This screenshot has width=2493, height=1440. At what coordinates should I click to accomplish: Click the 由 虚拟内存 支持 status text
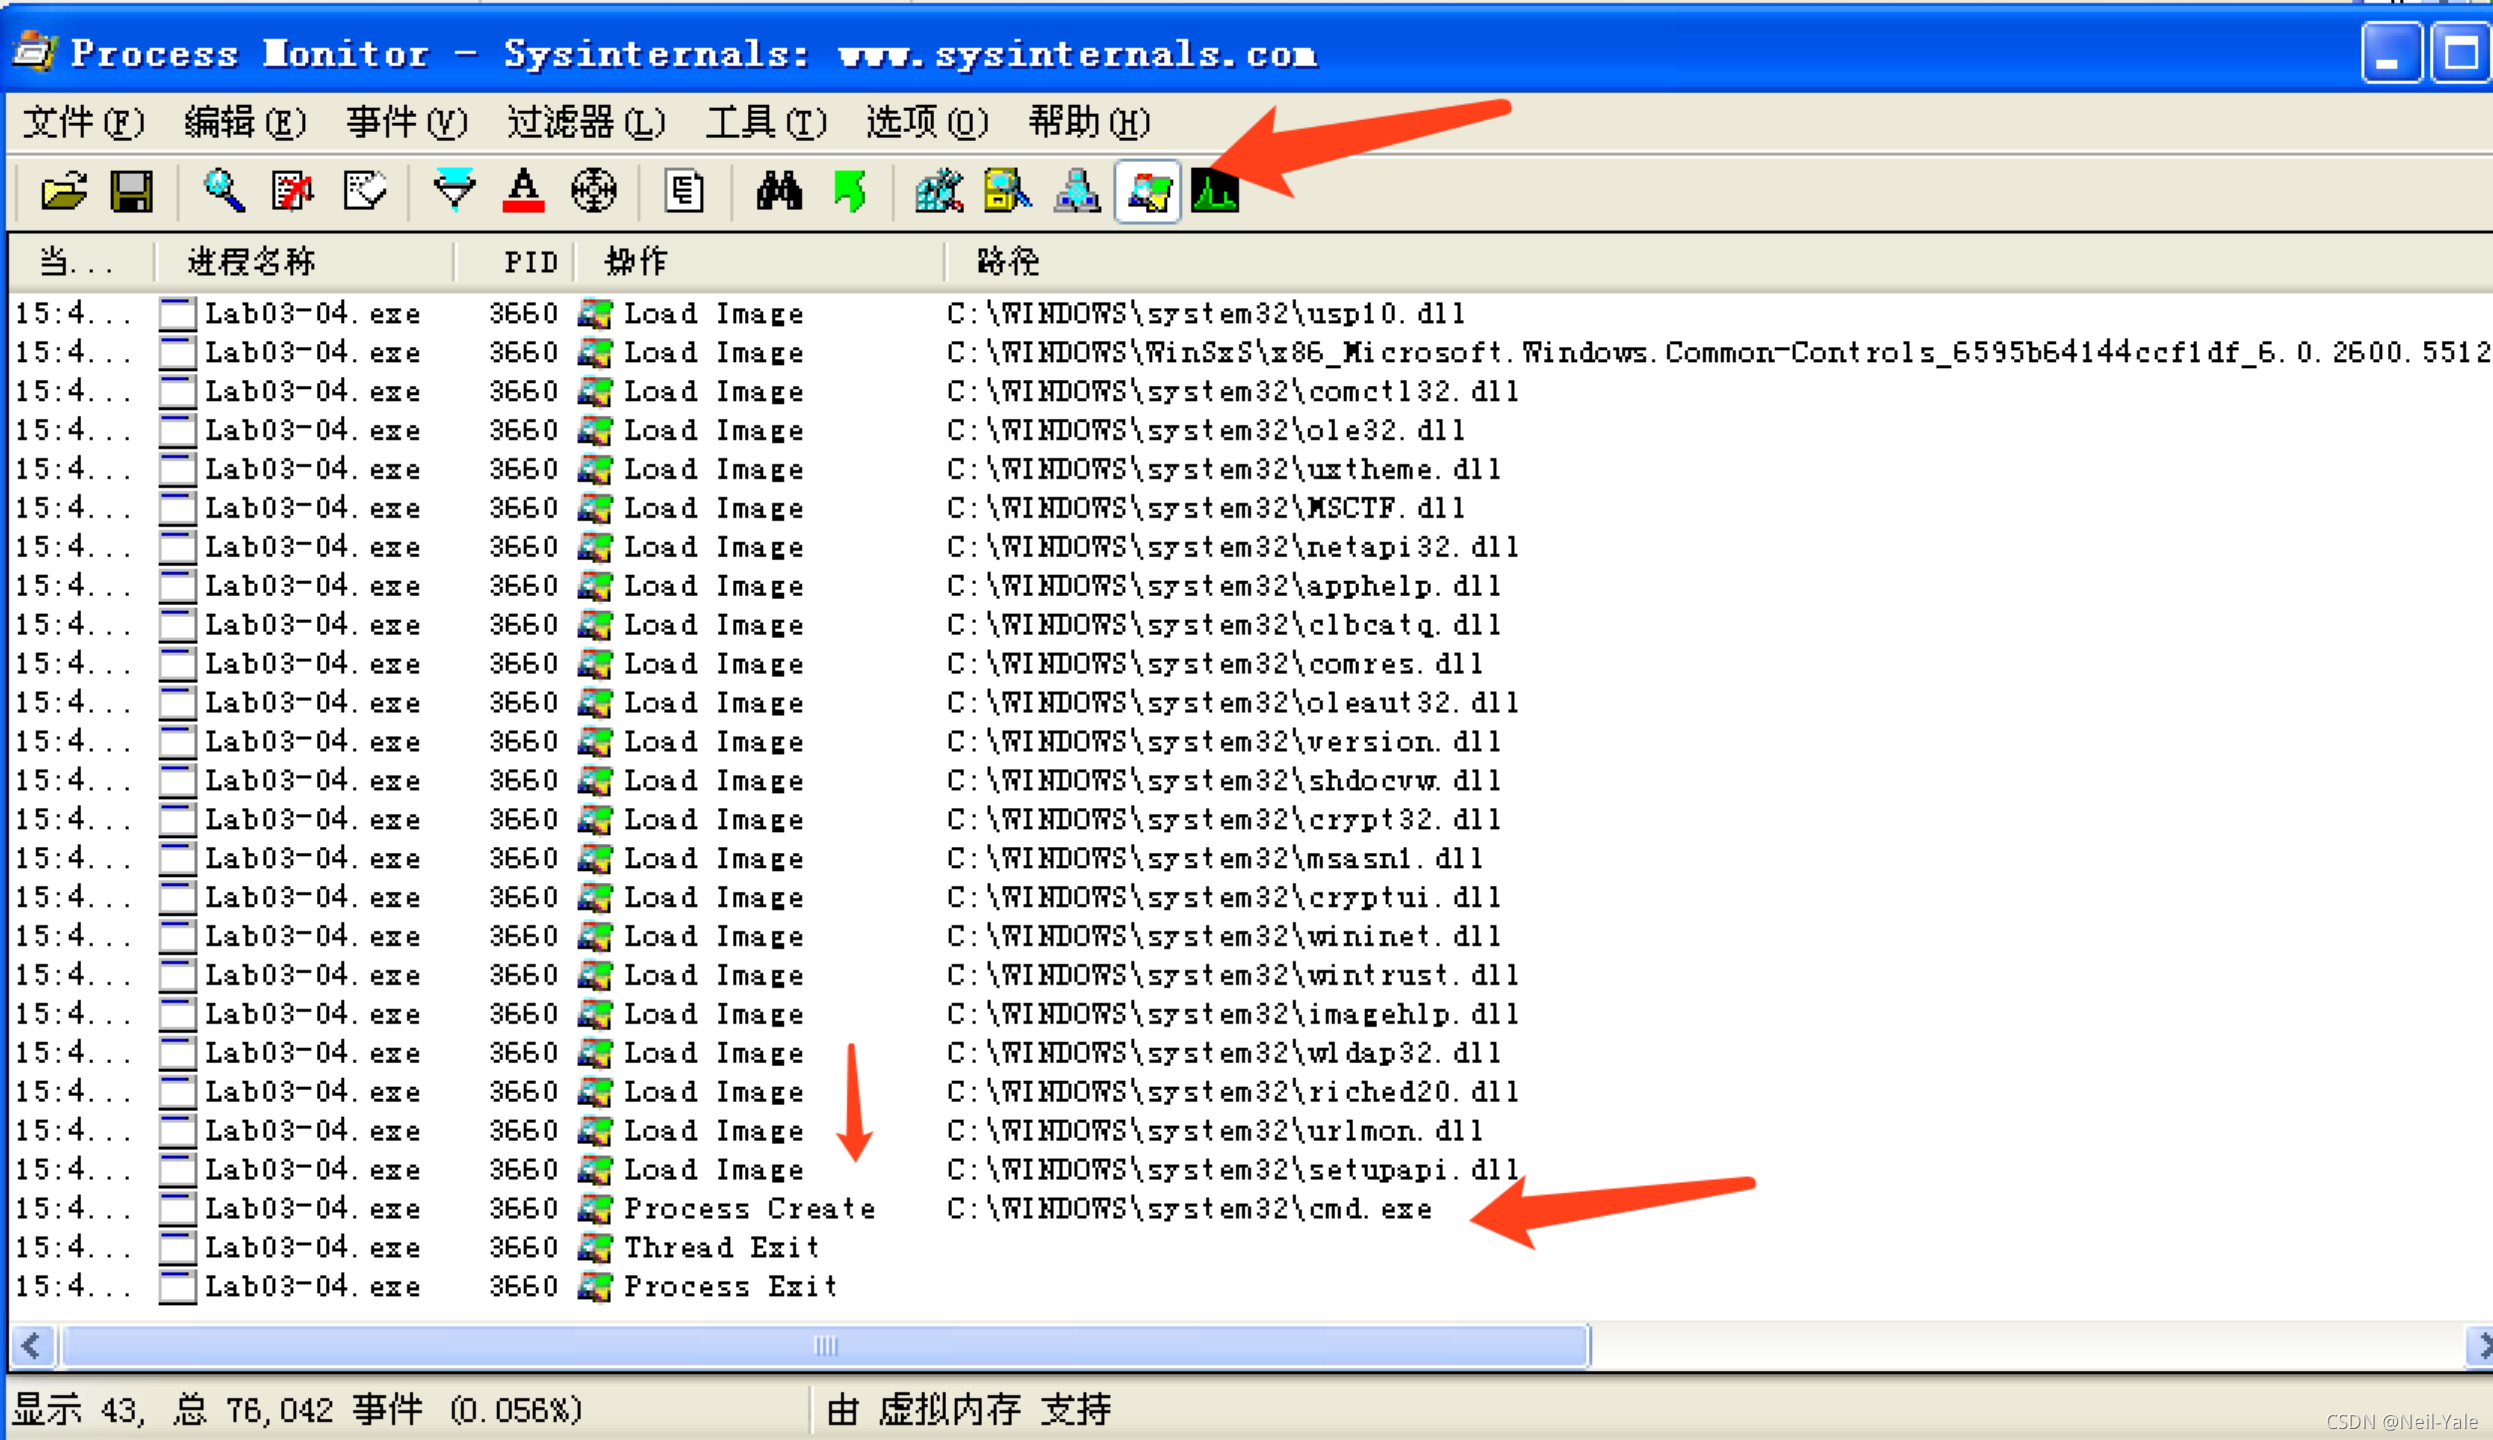click(969, 1410)
